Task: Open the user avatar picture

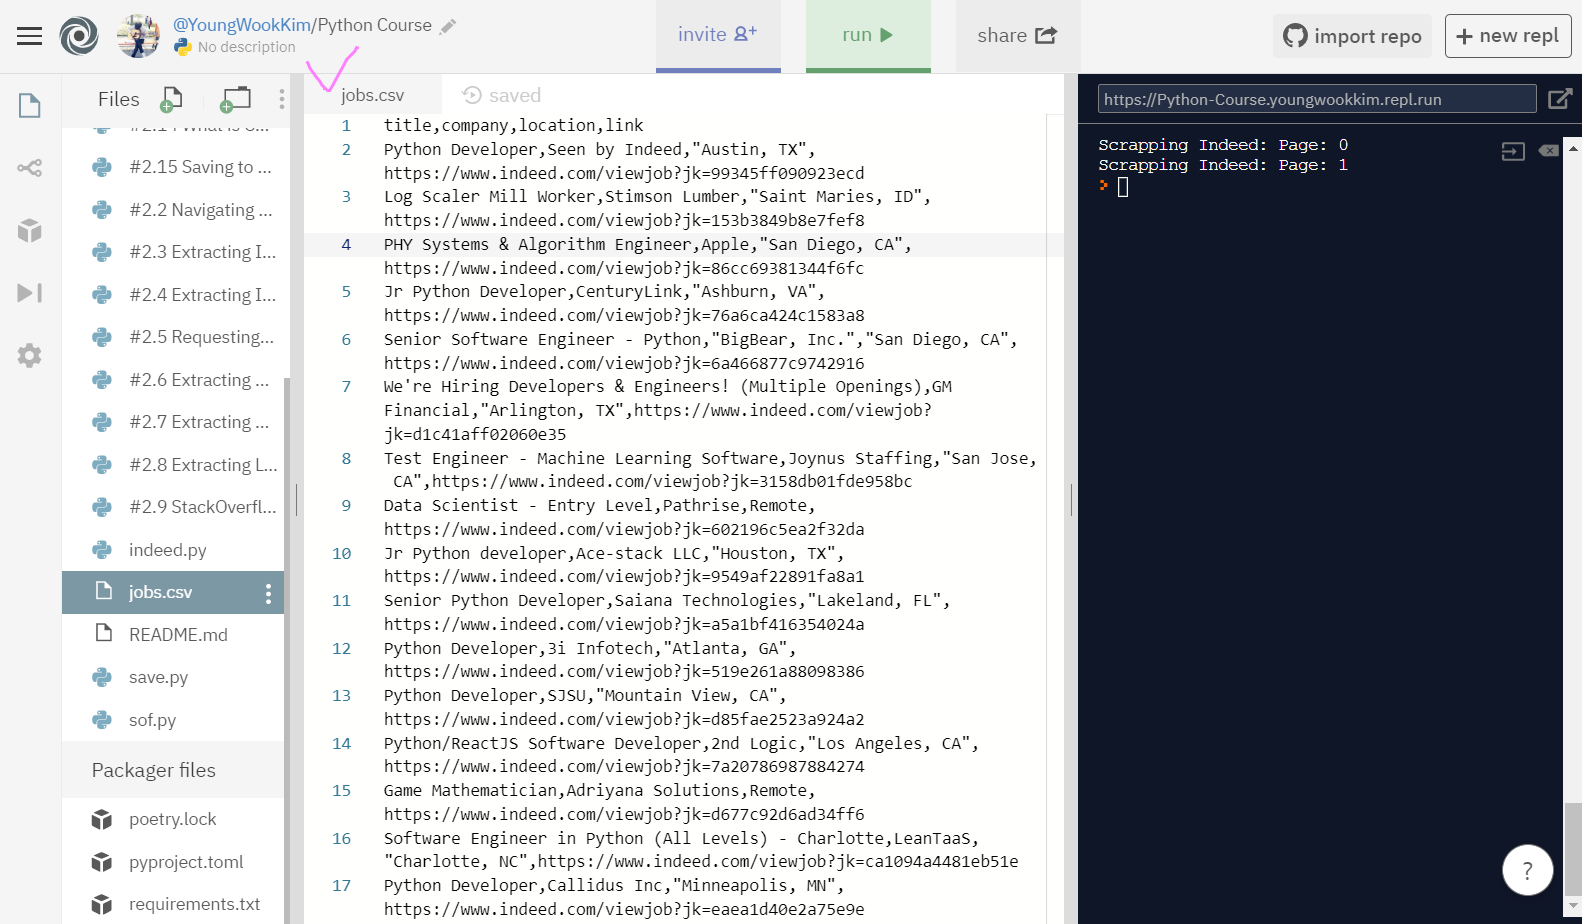Action: click(138, 36)
